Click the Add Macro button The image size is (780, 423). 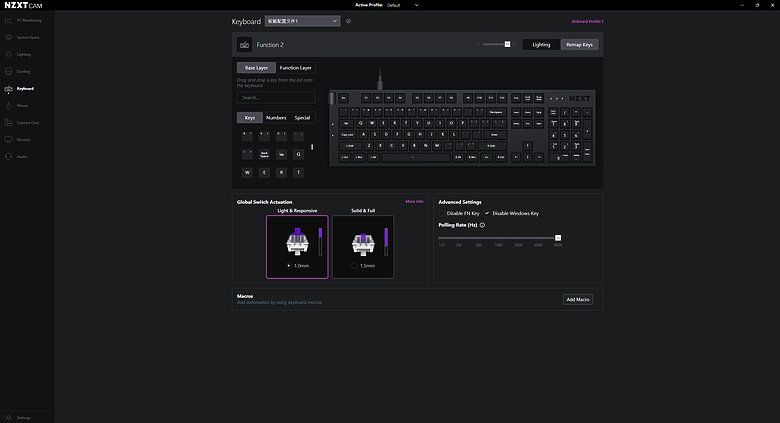click(578, 300)
